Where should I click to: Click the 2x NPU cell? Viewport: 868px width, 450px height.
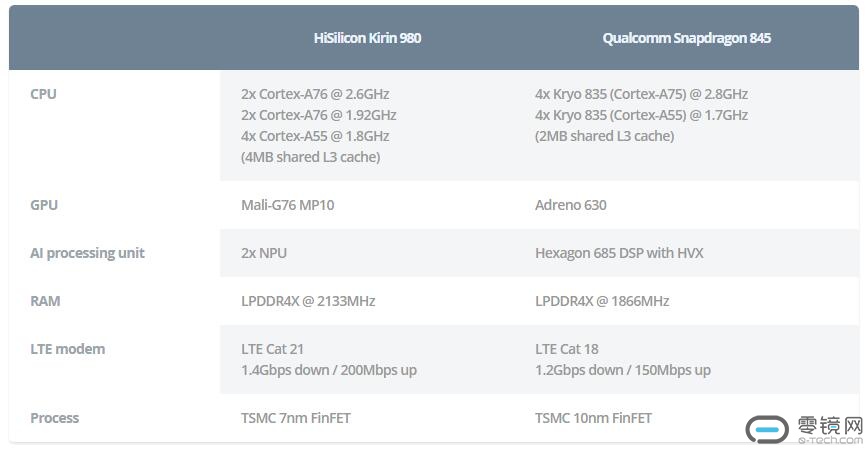tap(264, 253)
